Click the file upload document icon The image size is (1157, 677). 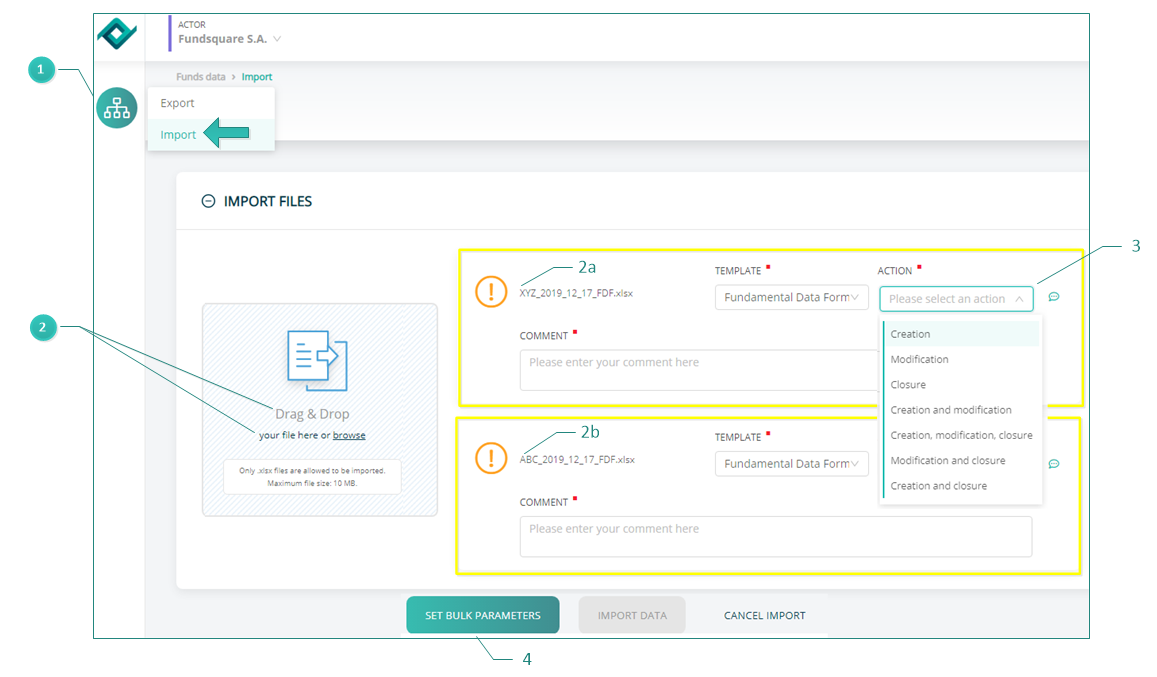317,360
